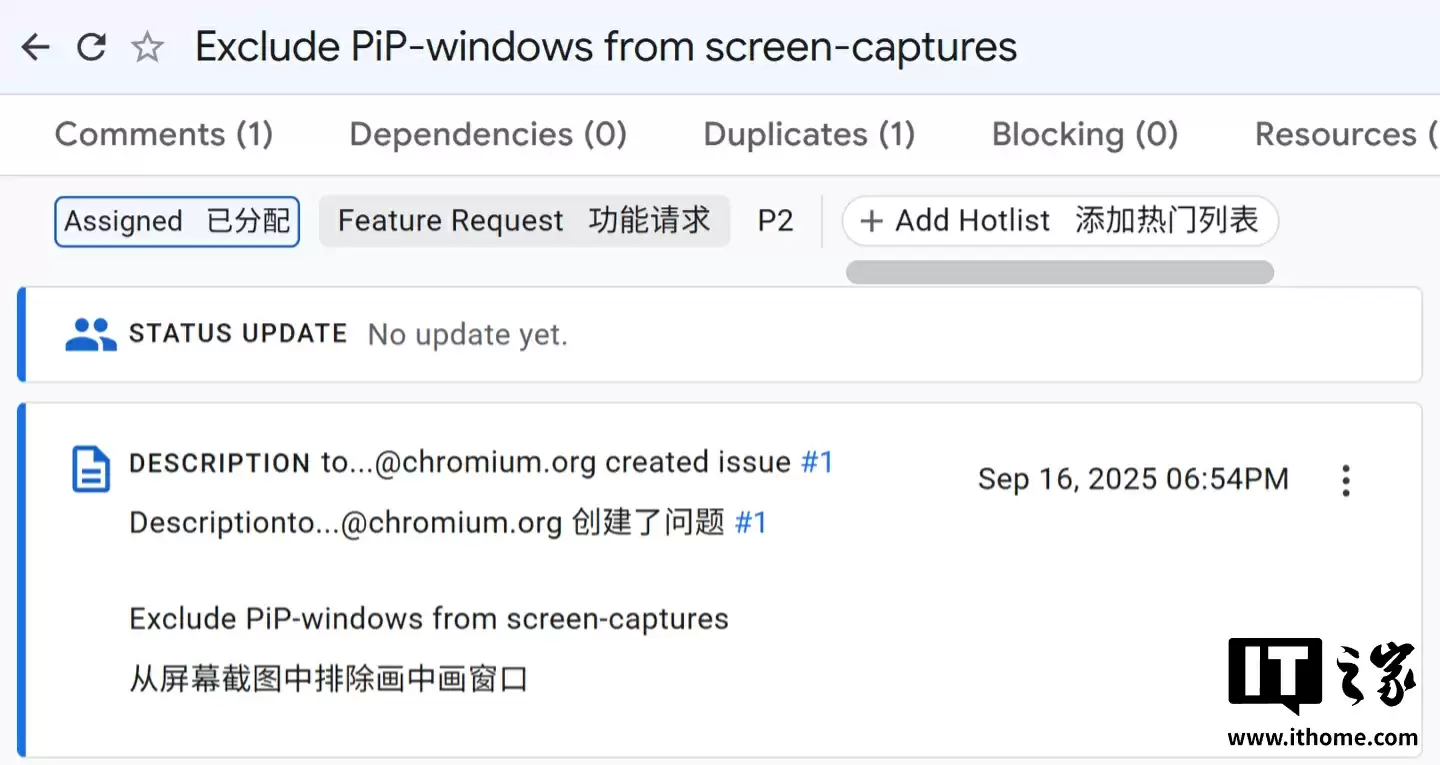Image resolution: width=1440 pixels, height=765 pixels.
Task: Click the horizontal scrollbar under the chips
Action: coord(1059,271)
